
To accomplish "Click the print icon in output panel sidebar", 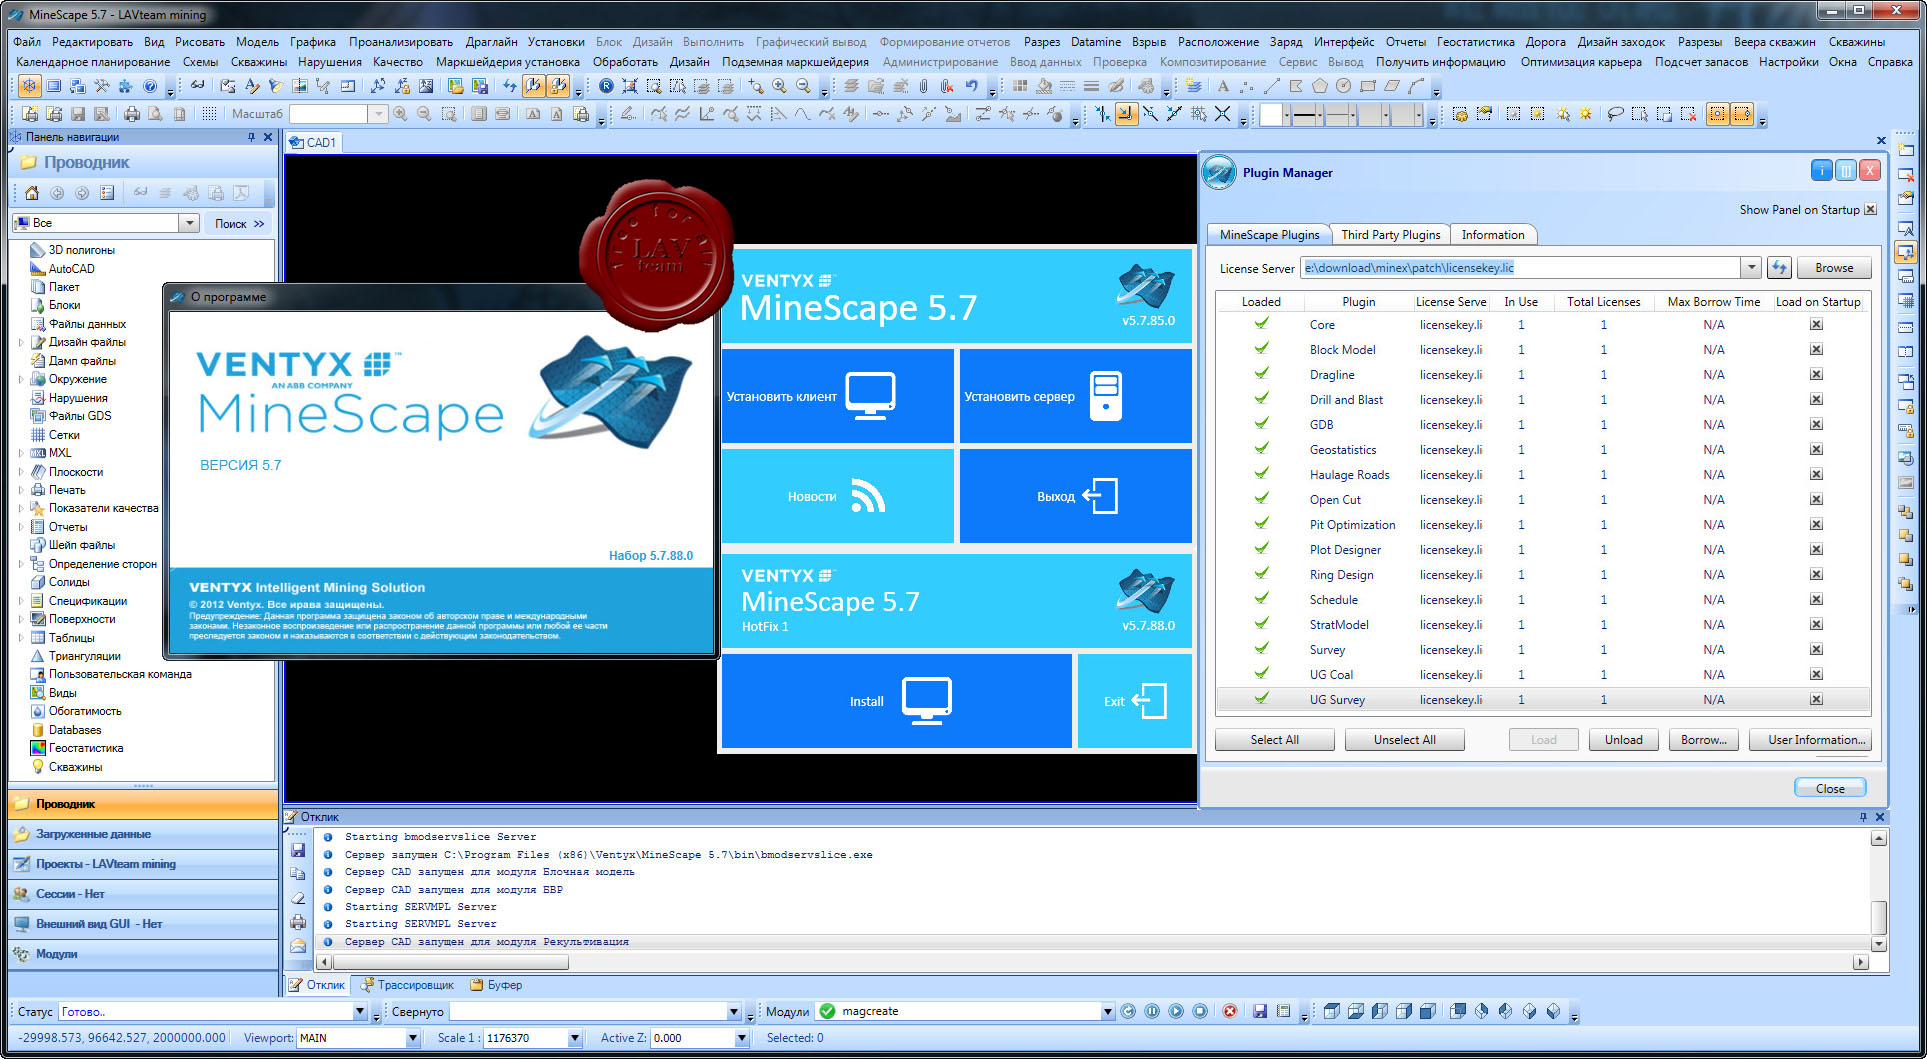I will point(298,922).
